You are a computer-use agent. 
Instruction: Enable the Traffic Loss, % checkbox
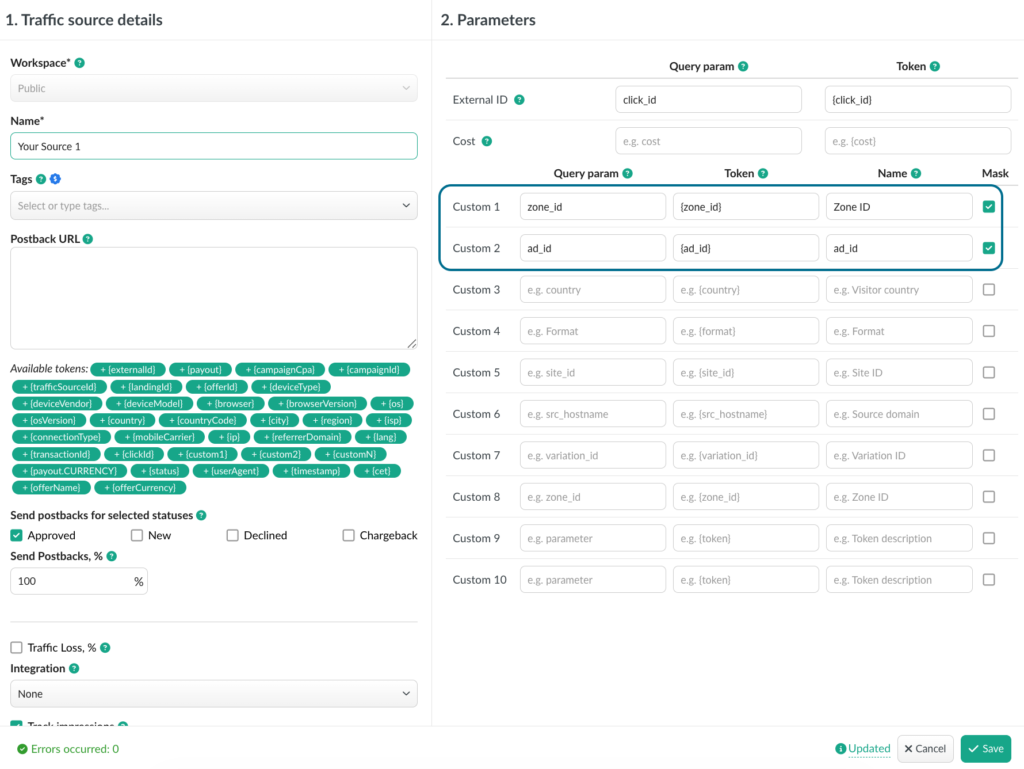click(17, 648)
